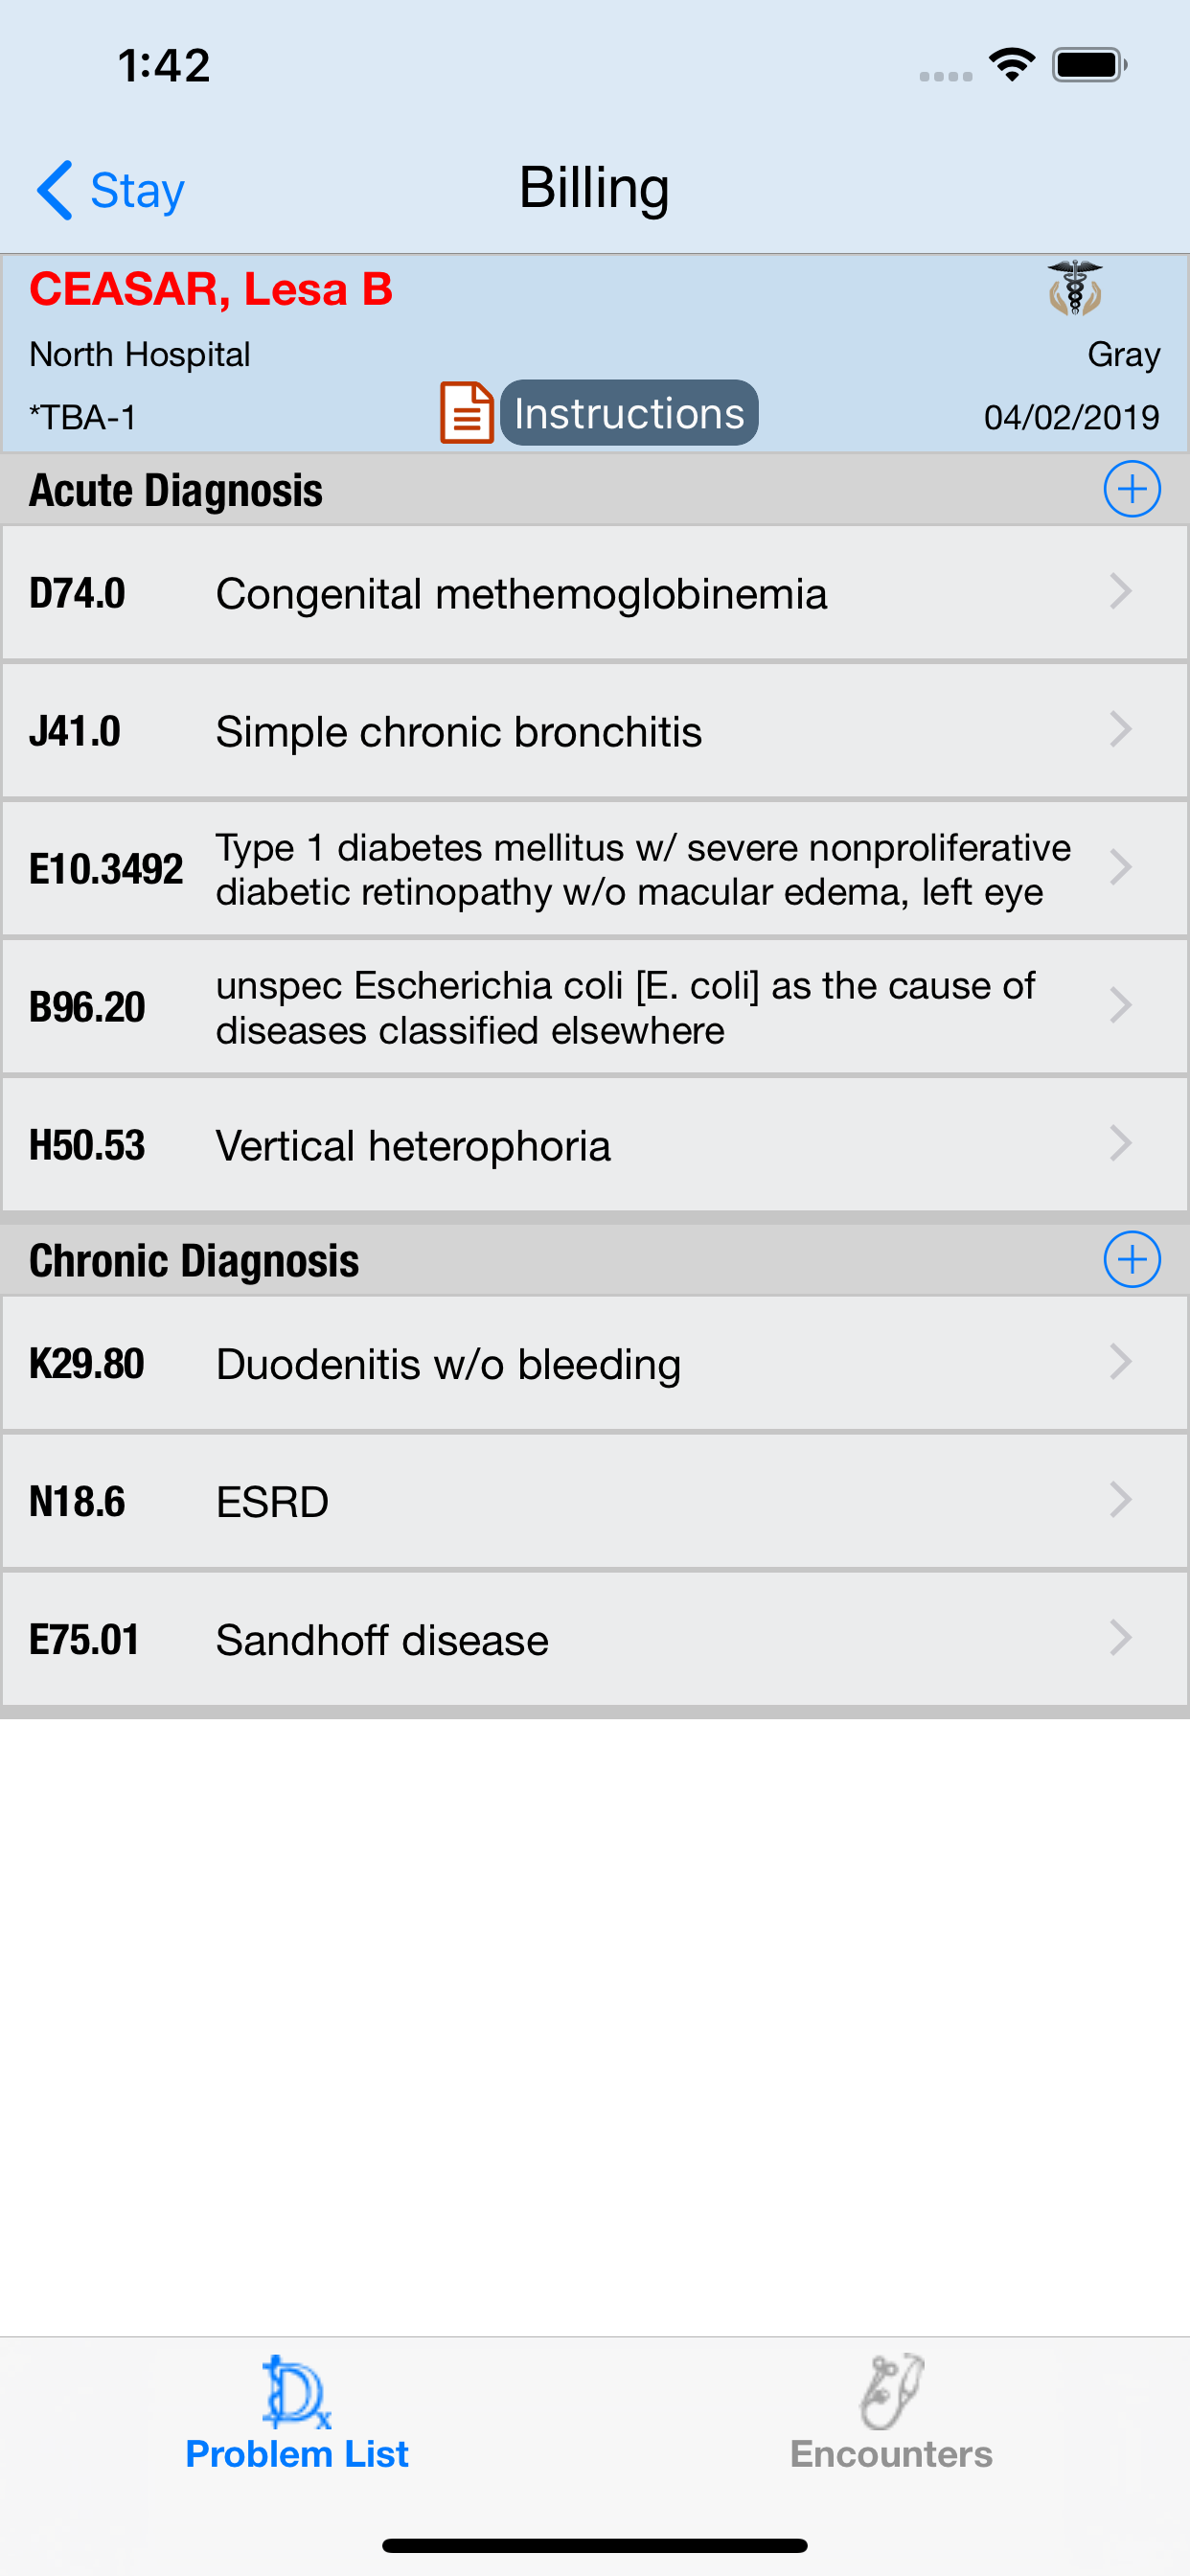Viewport: 1190px width, 2576px height.
Task: Tap the Encounters stethoscope icon
Action: click(891, 2392)
